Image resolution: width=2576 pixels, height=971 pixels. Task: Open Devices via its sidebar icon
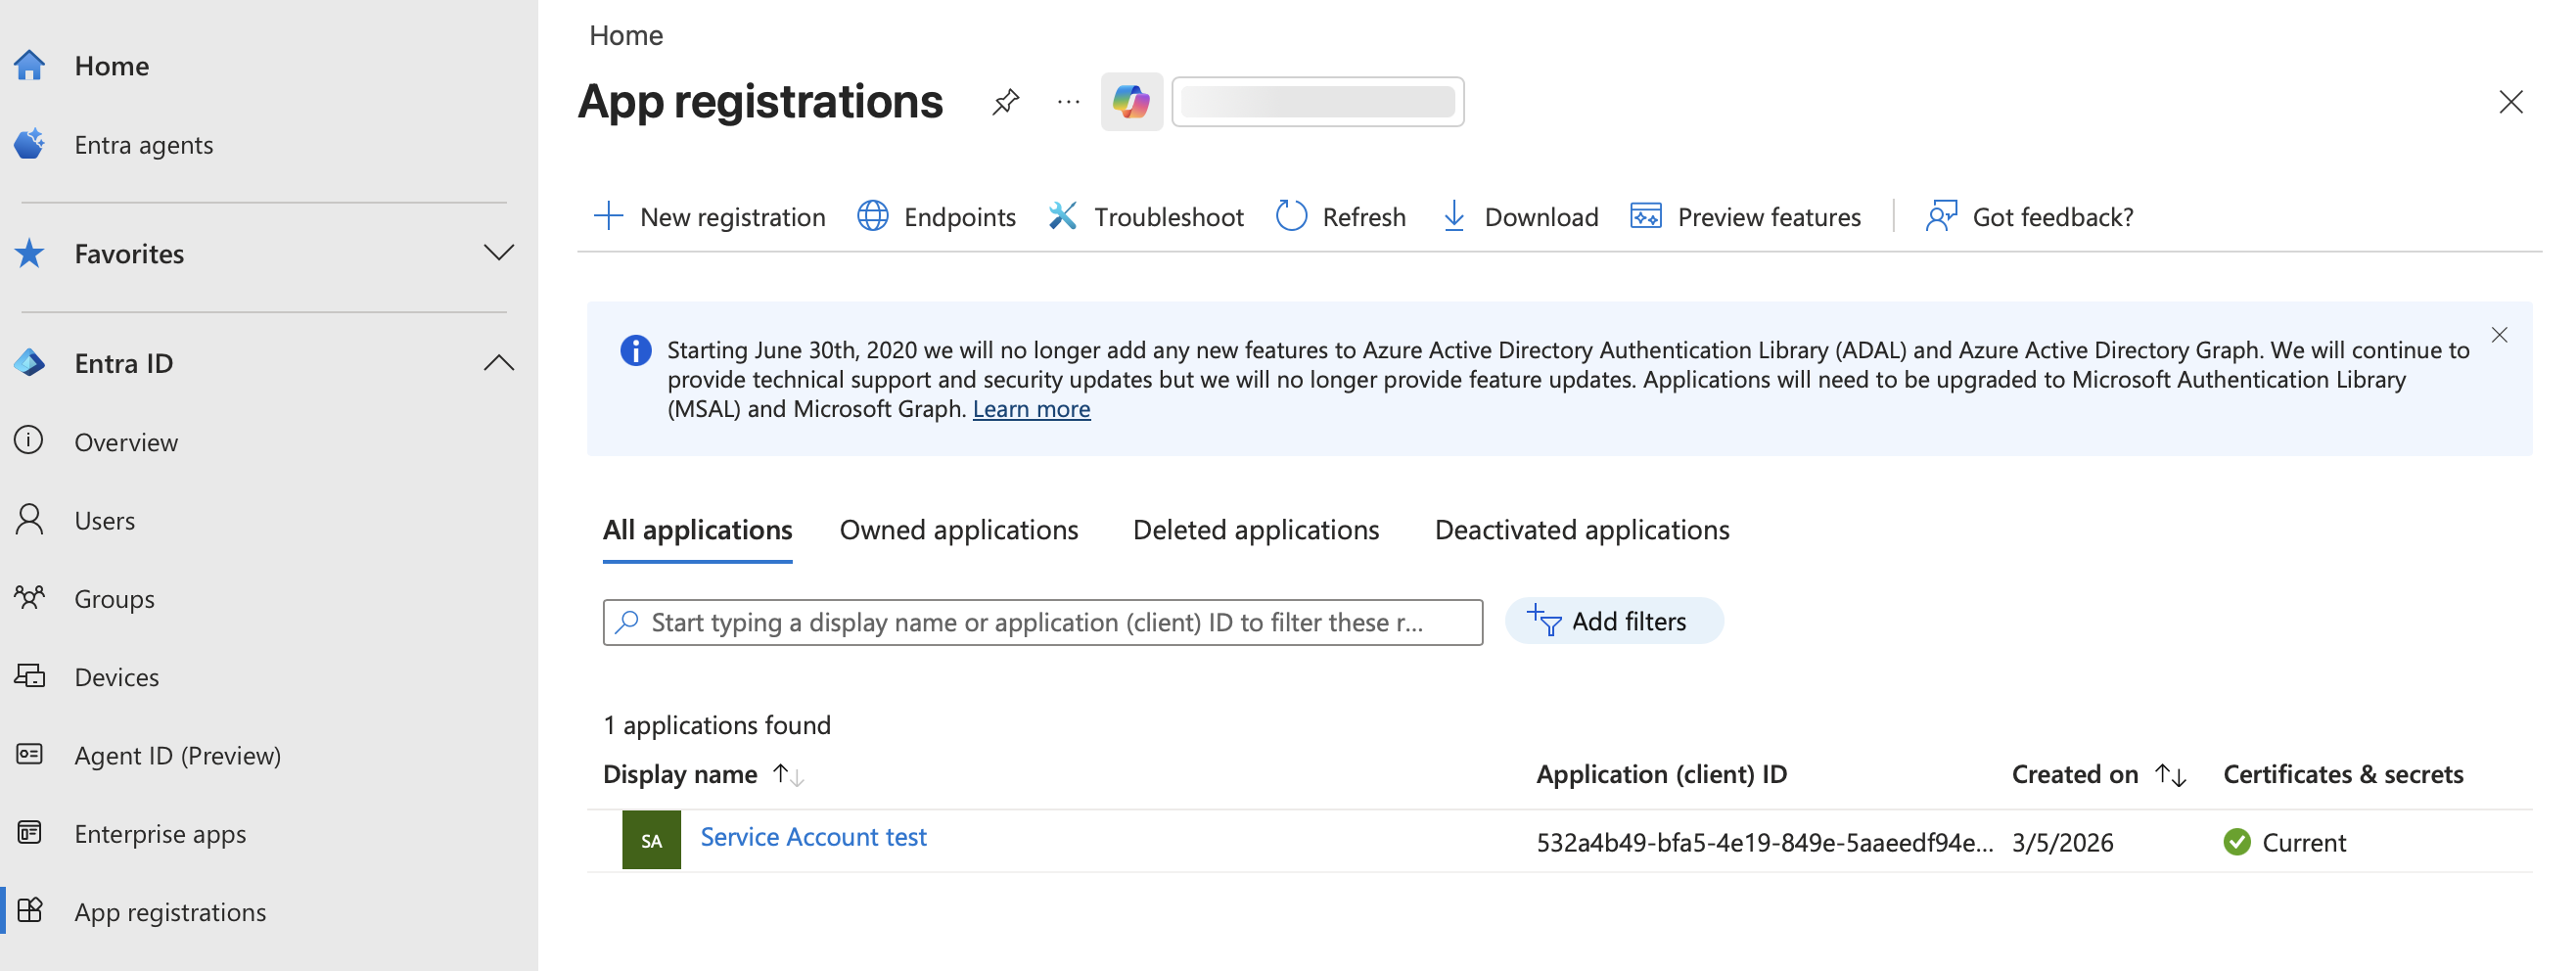pyautogui.click(x=30, y=676)
